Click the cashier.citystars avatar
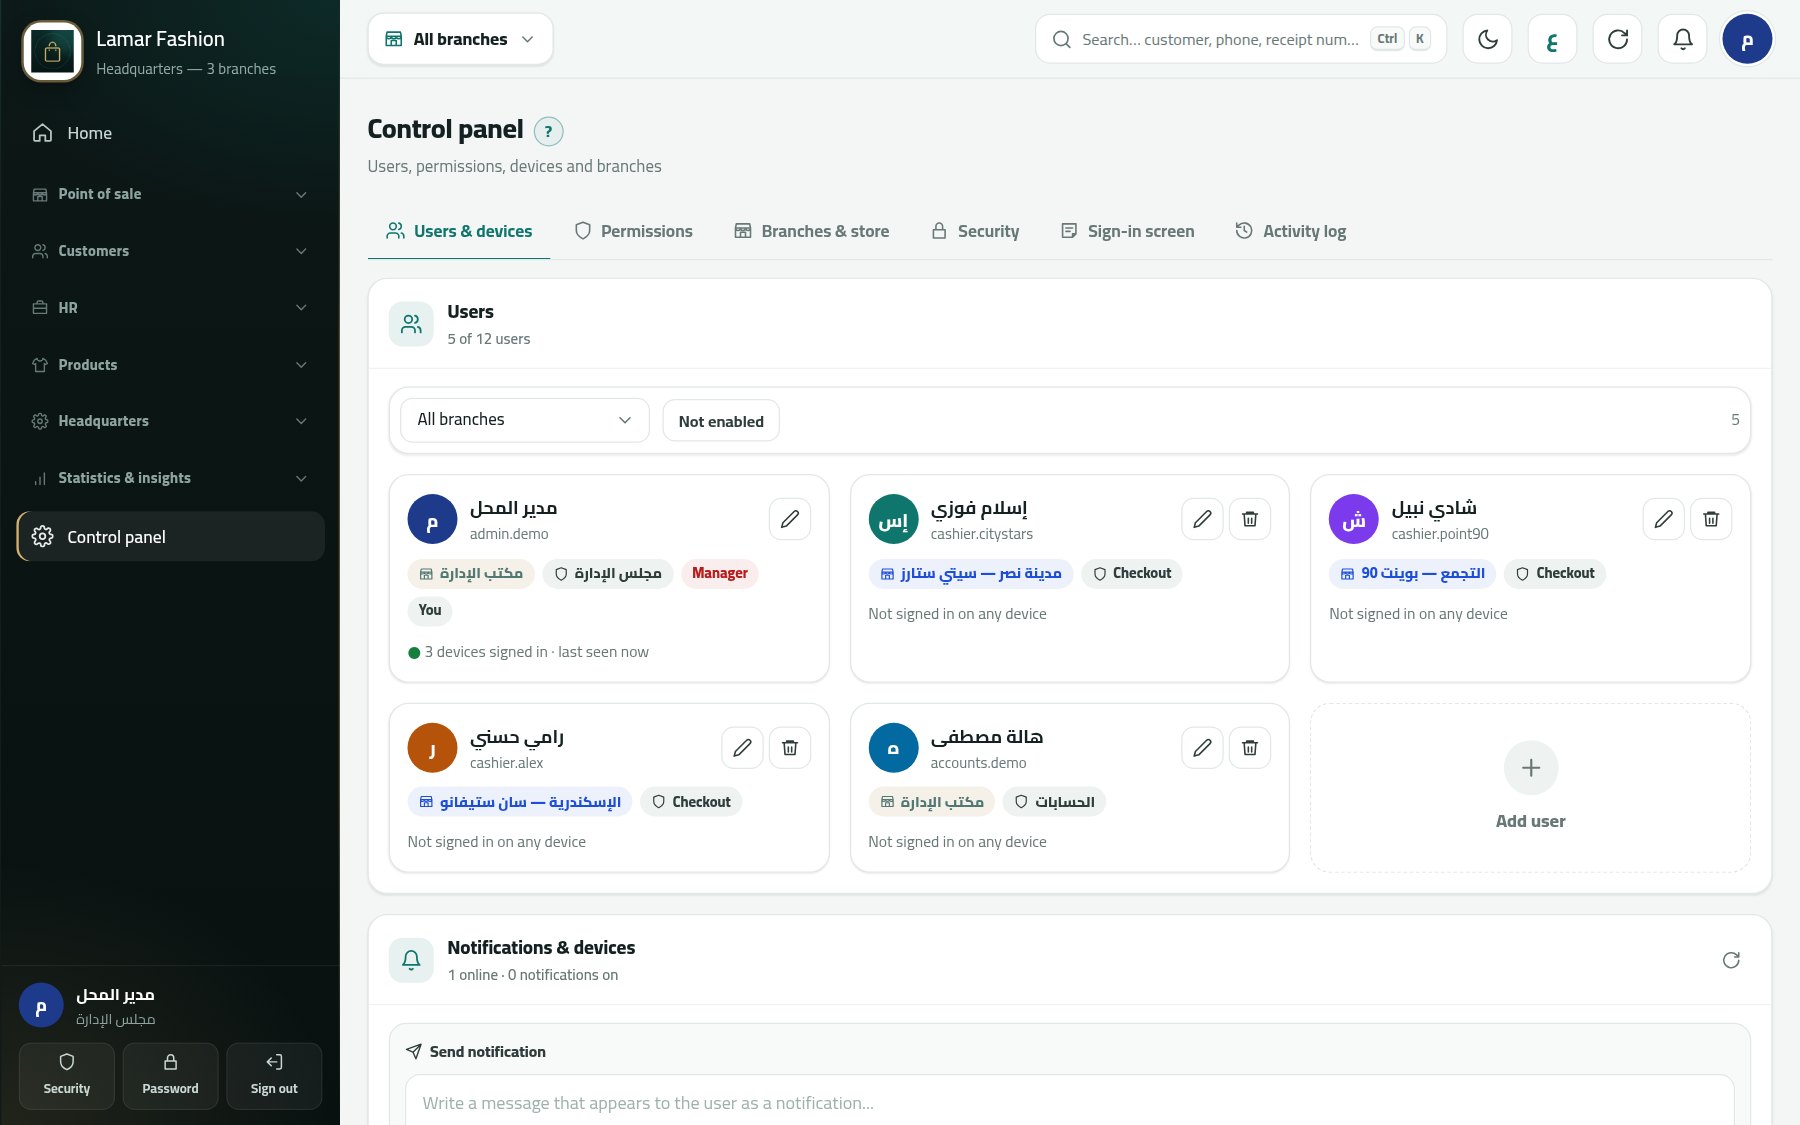1800x1125 pixels. pyautogui.click(x=893, y=519)
